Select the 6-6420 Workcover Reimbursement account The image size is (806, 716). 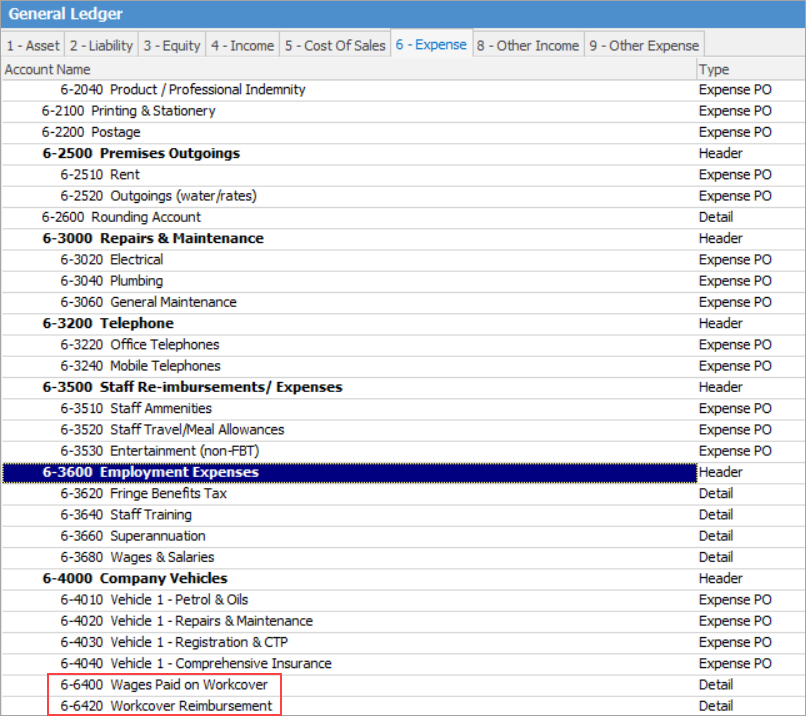(165, 706)
